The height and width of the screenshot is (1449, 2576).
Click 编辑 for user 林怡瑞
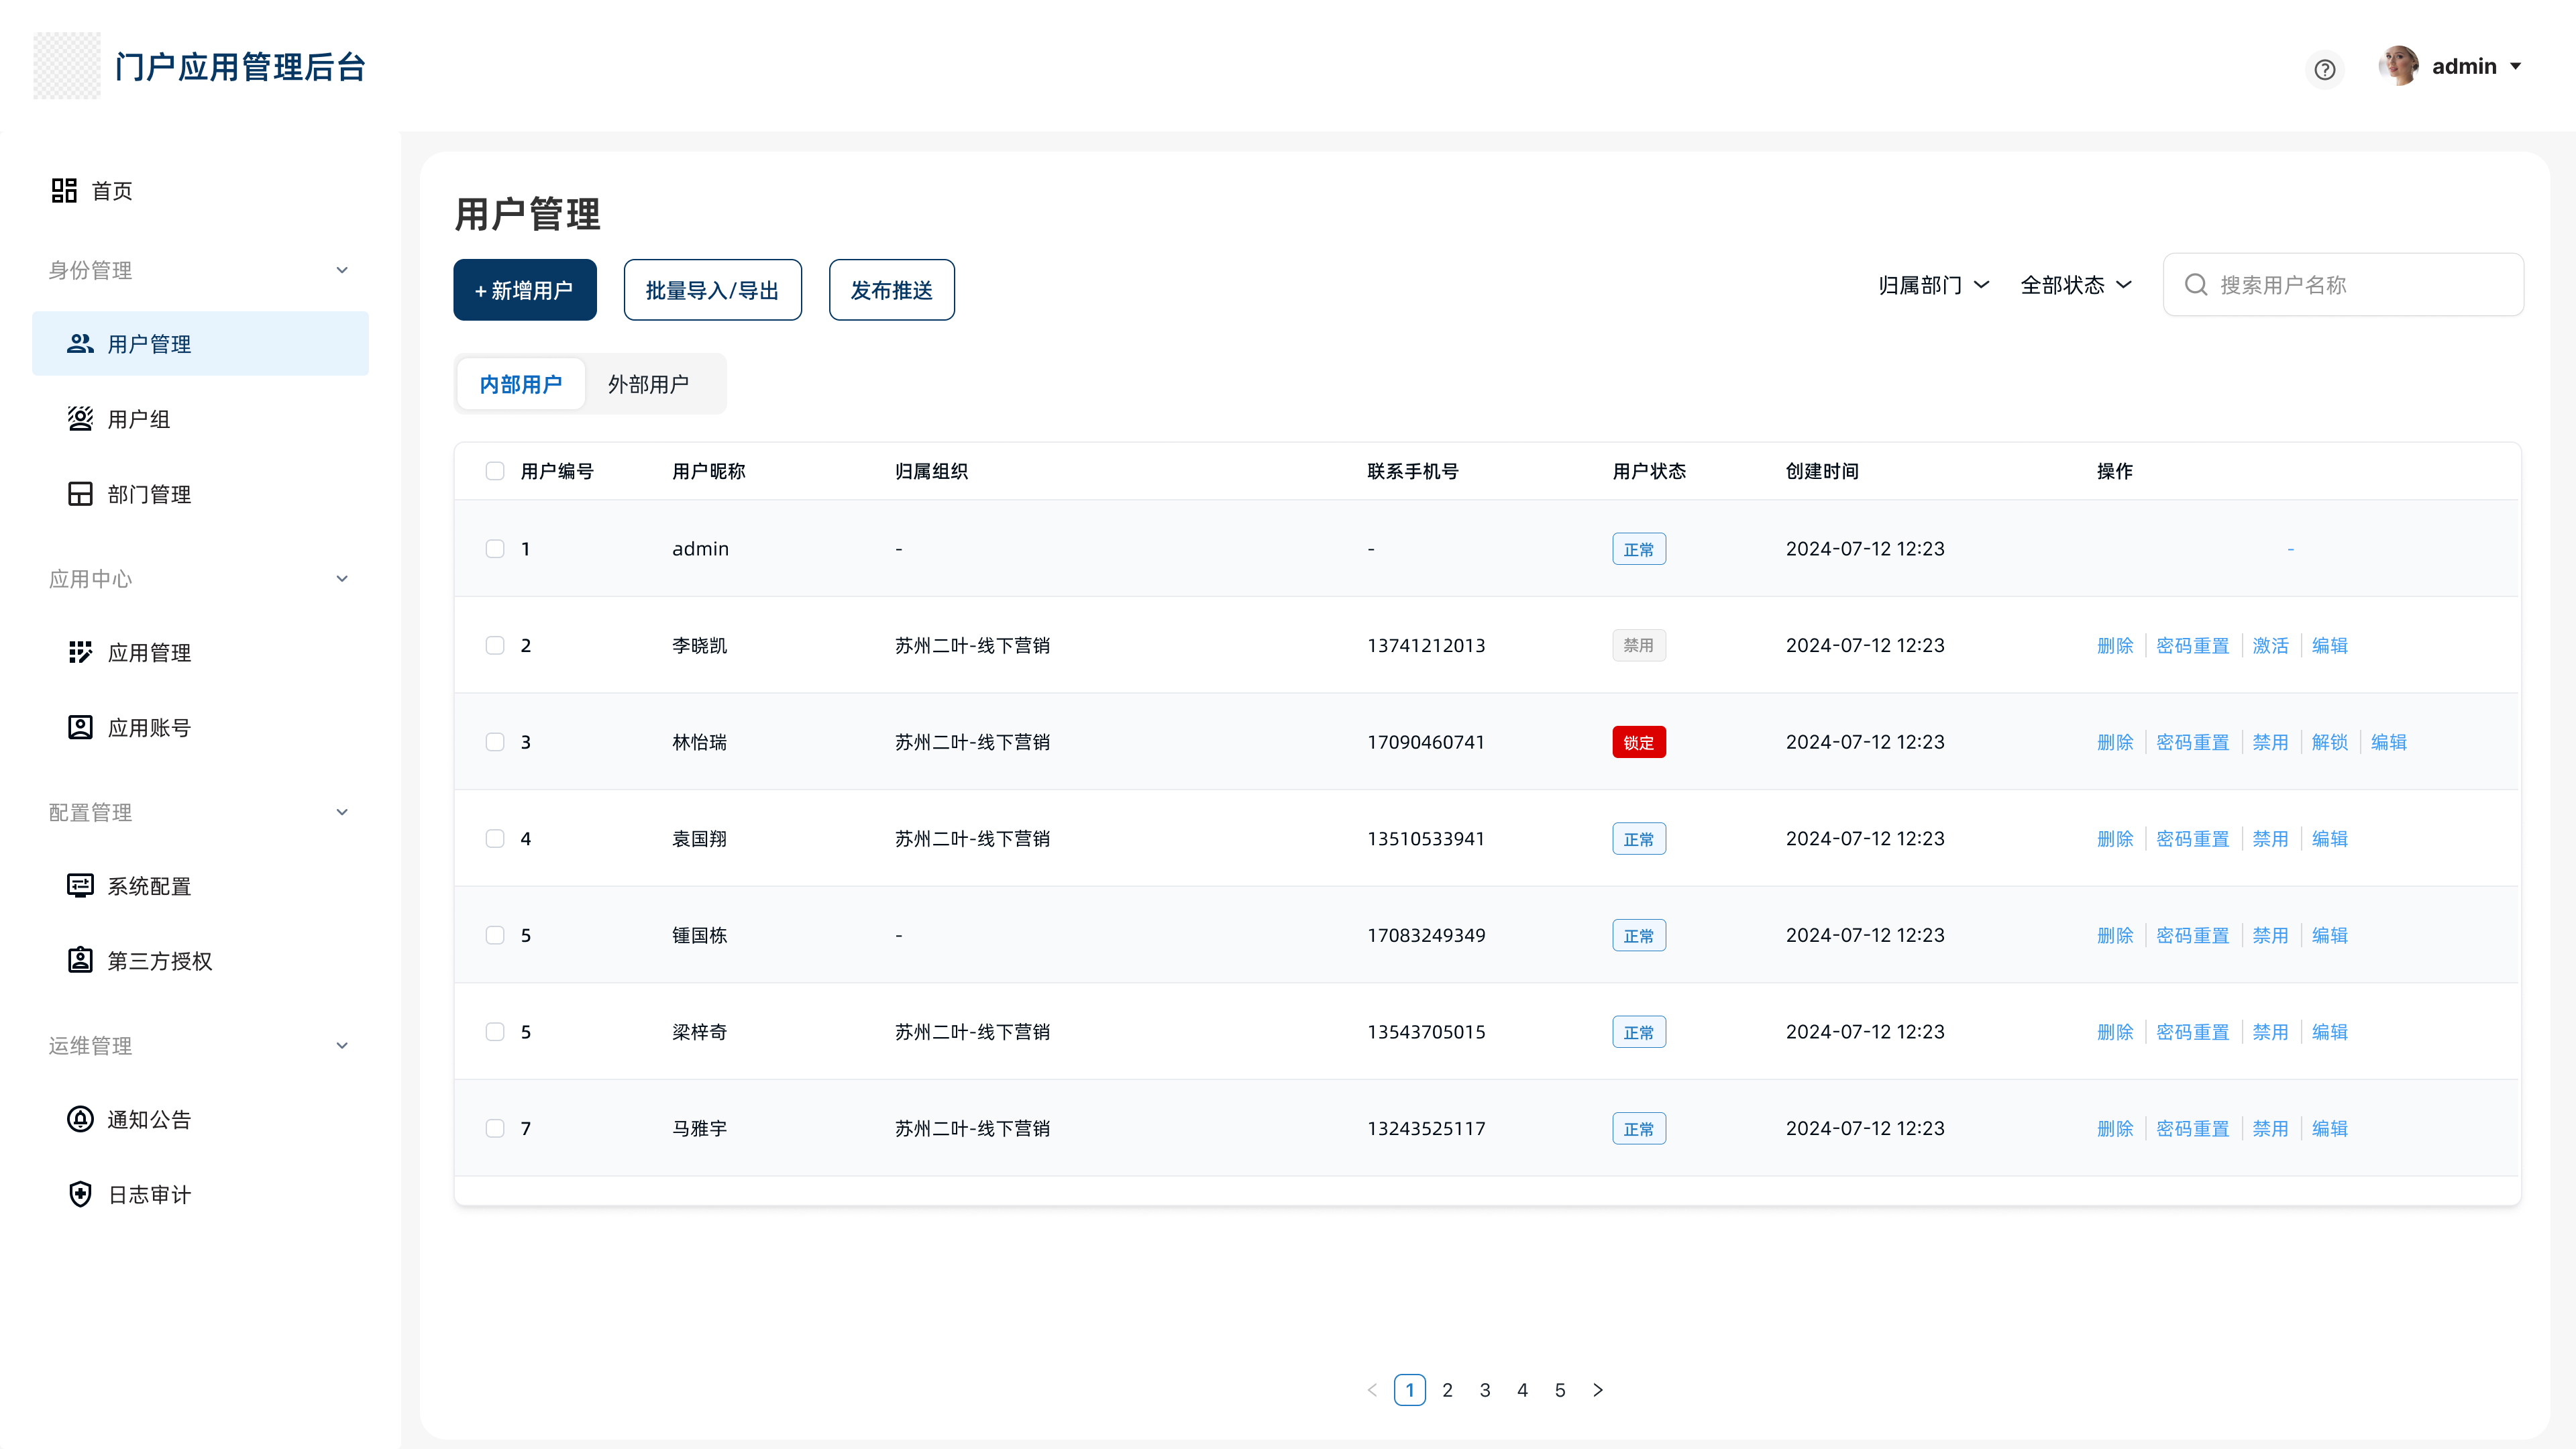point(2388,742)
